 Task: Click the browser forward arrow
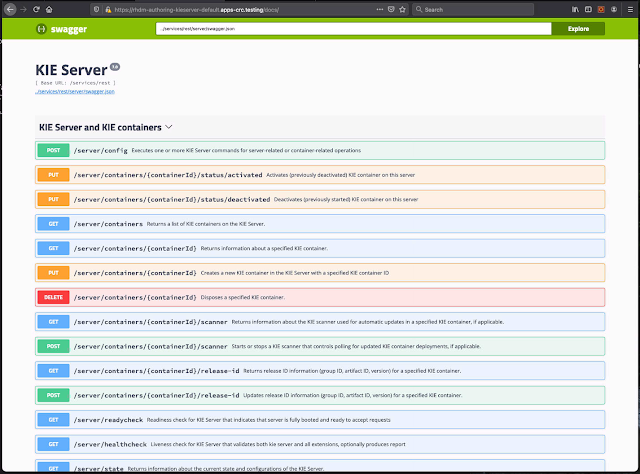[x=23, y=9]
